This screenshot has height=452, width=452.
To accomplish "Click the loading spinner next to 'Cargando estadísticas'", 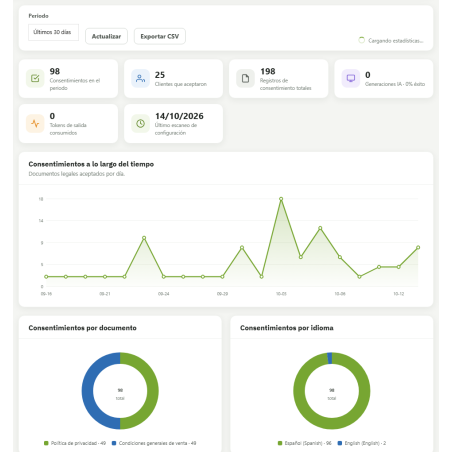I will coord(361,40).
